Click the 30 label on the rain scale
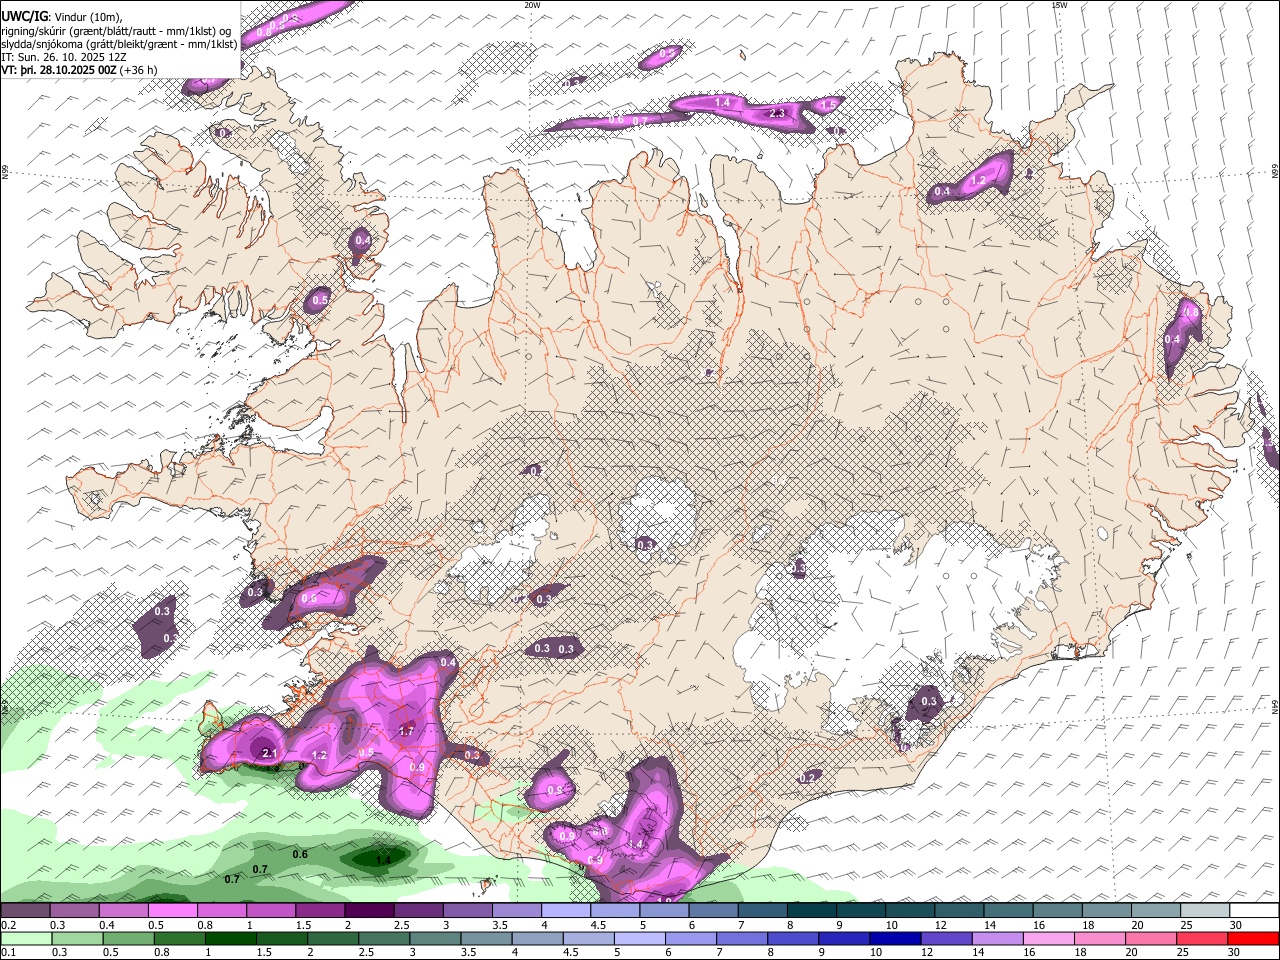Viewport: 1280px width, 960px height. [x=1236, y=953]
